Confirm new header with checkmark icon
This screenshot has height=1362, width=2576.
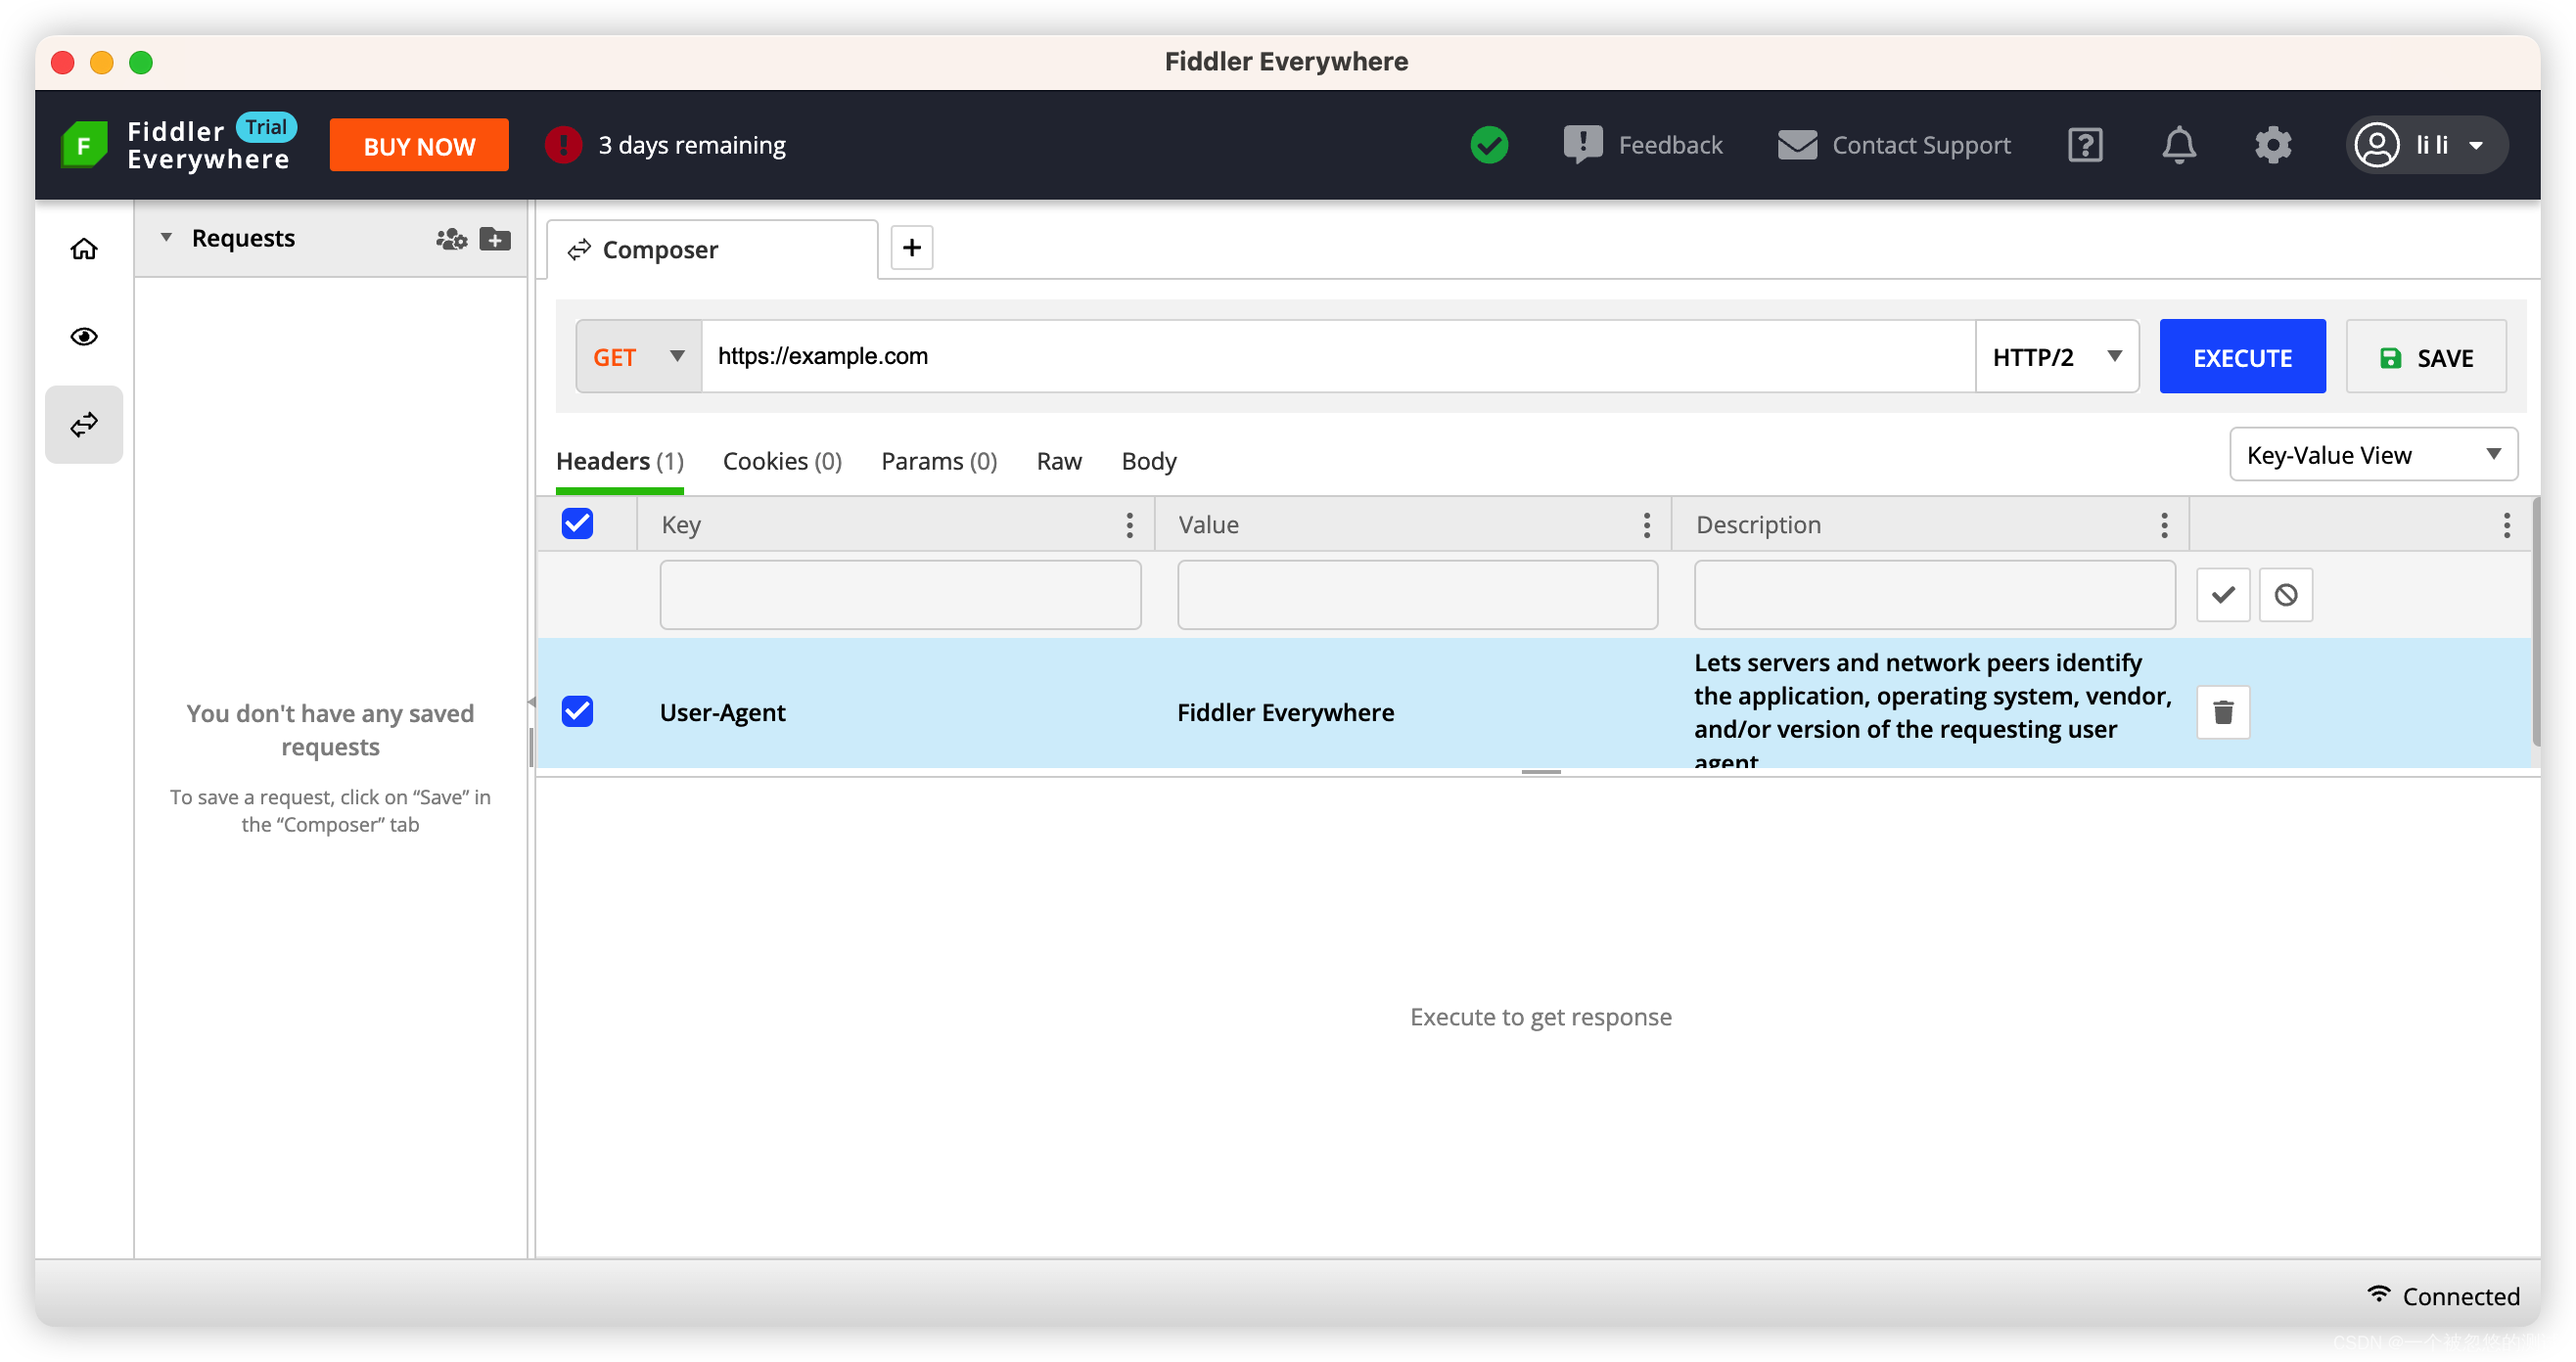(2222, 595)
